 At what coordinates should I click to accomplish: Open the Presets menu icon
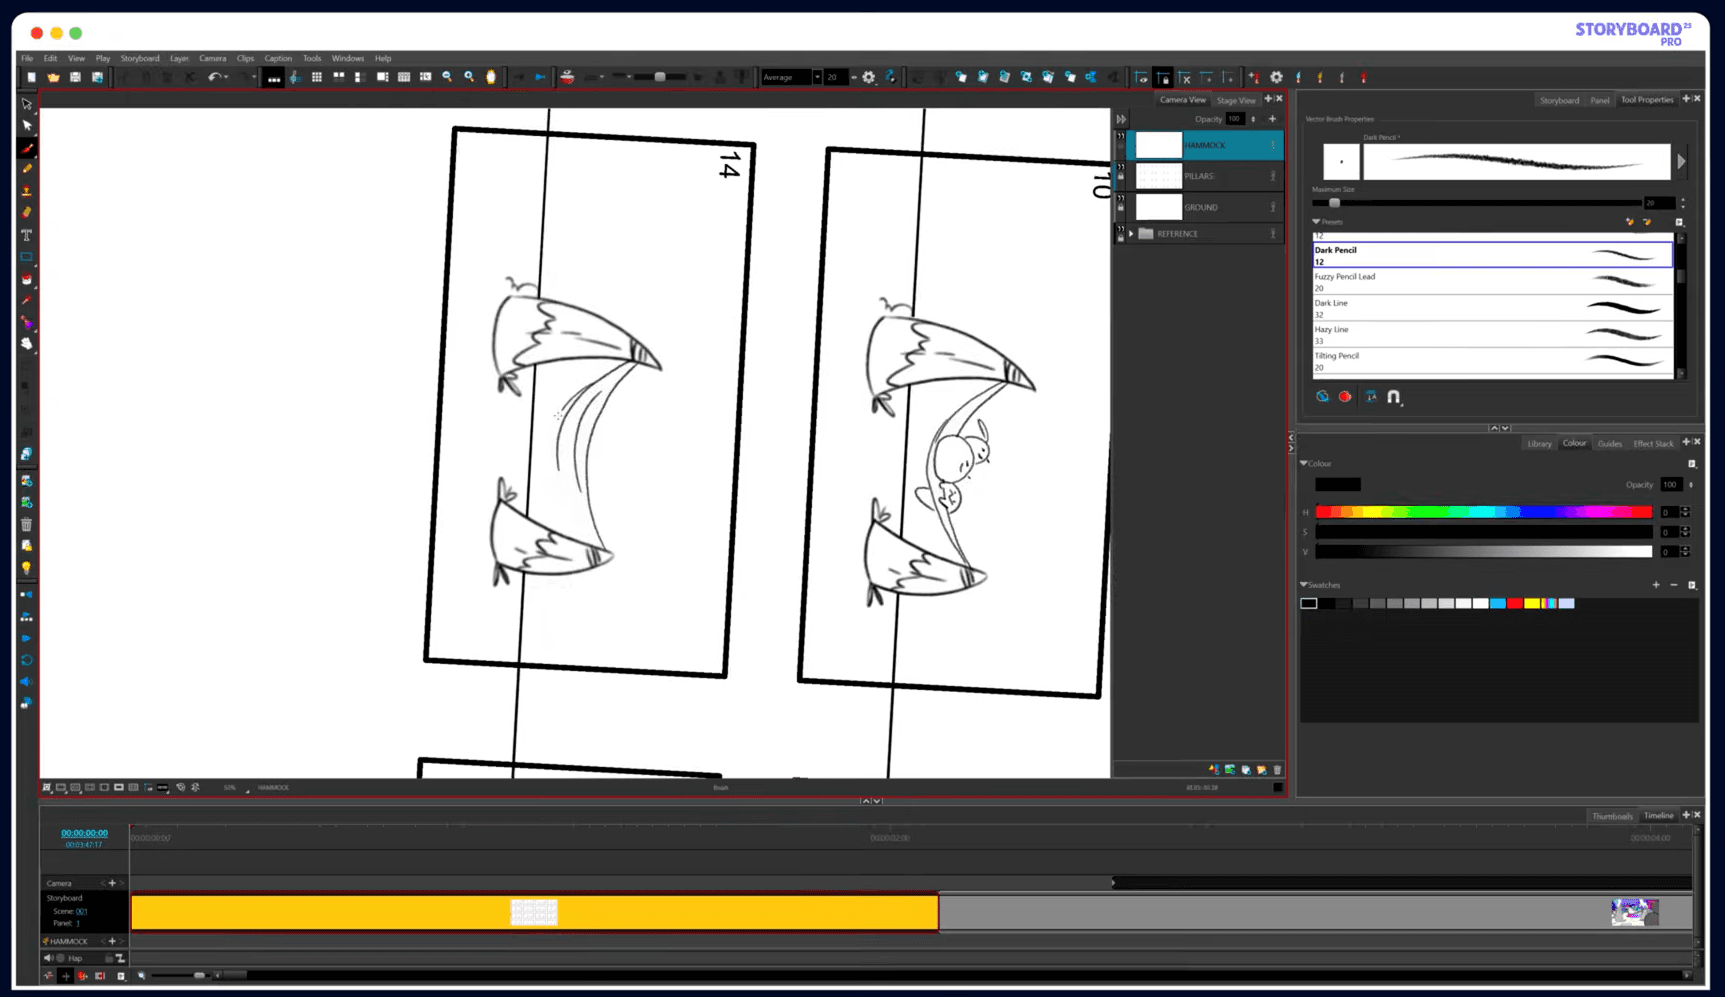pyautogui.click(x=1679, y=222)
